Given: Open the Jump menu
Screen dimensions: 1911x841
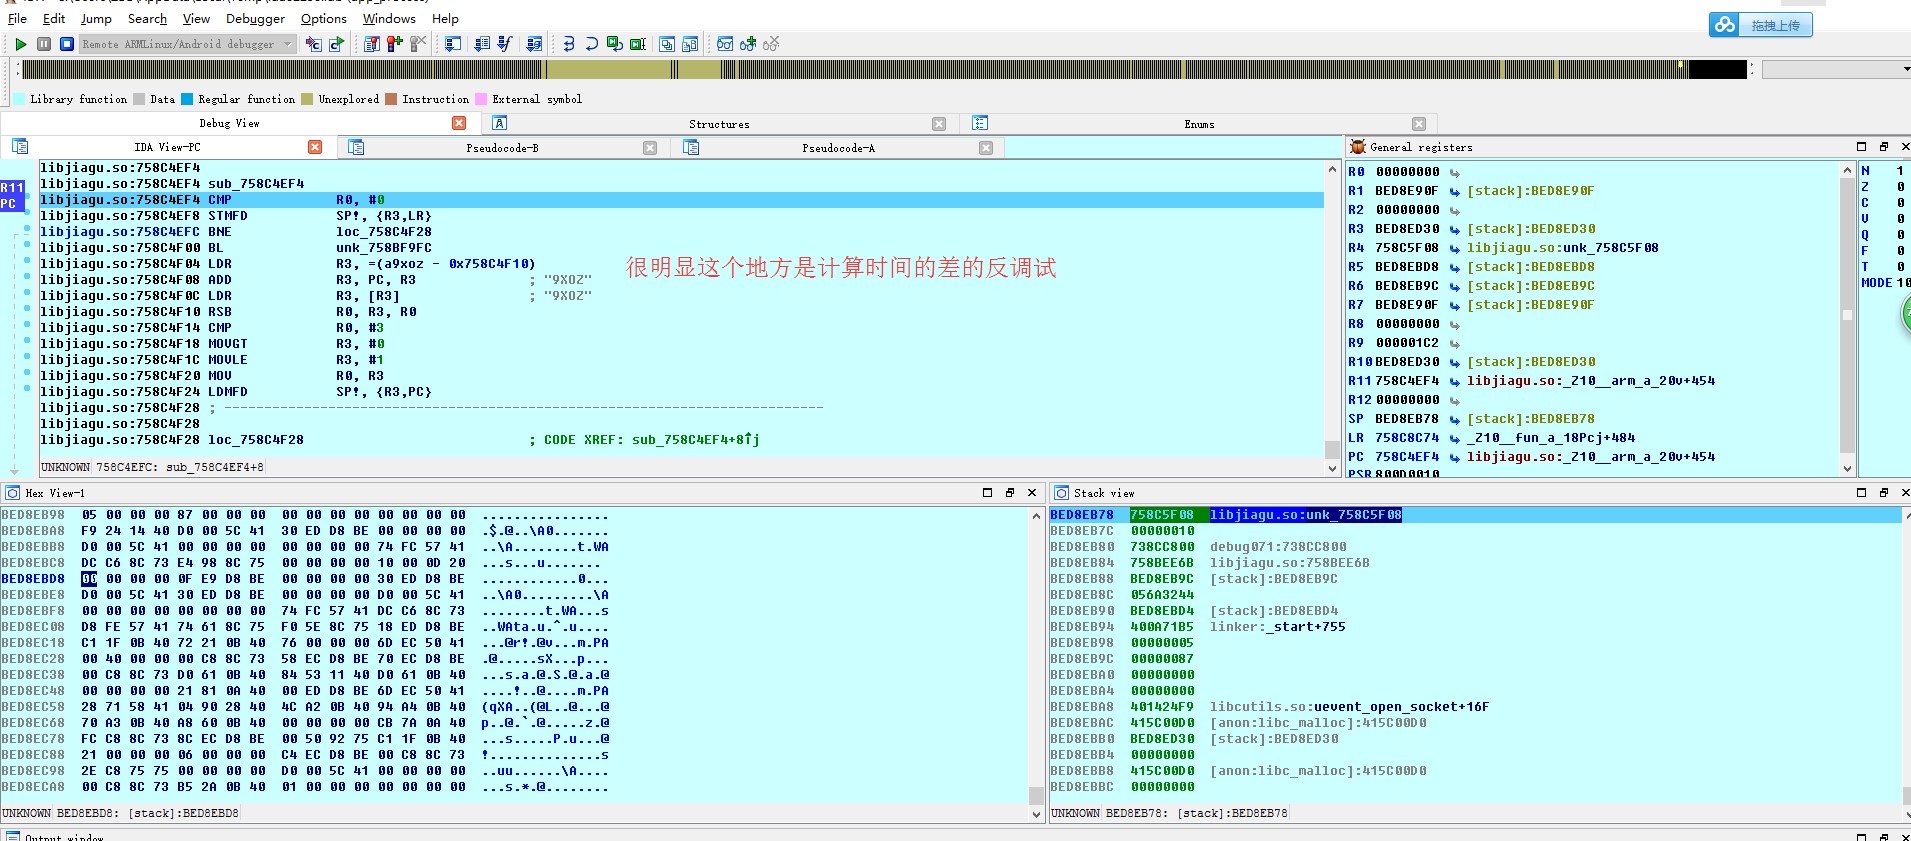Looking at the screenshot, I should [x=96, y=18].
